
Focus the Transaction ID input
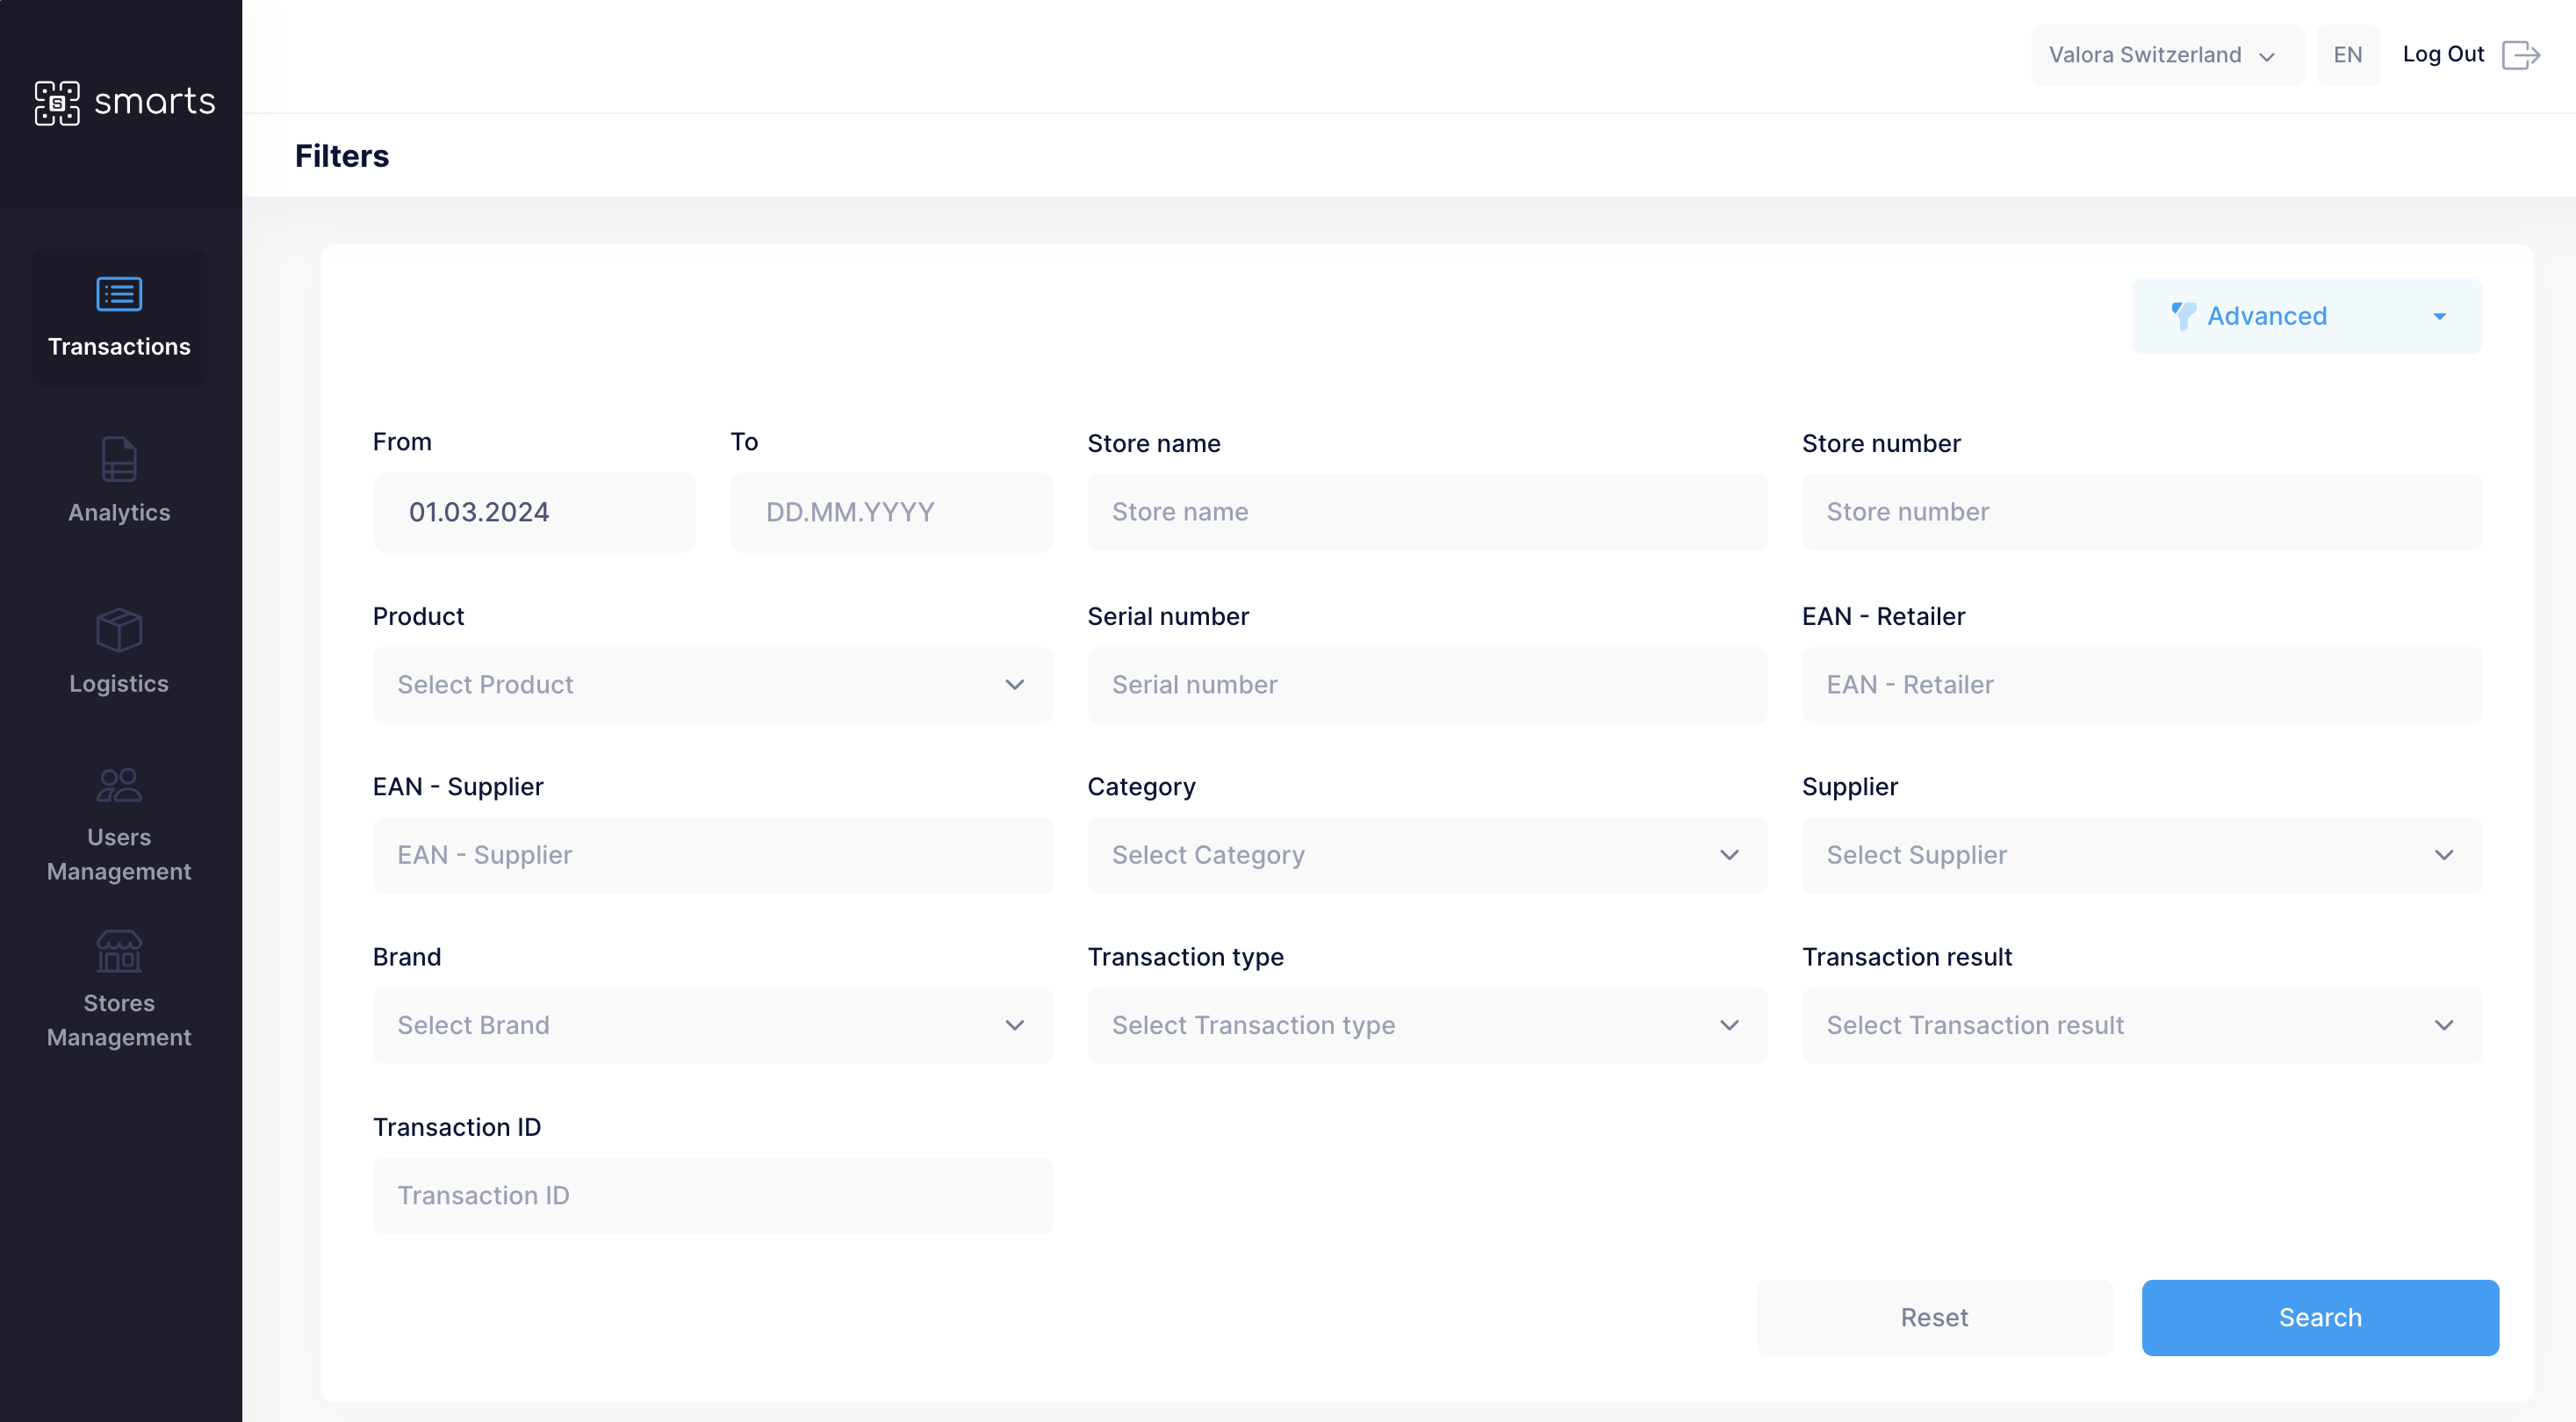[712, 1195]
